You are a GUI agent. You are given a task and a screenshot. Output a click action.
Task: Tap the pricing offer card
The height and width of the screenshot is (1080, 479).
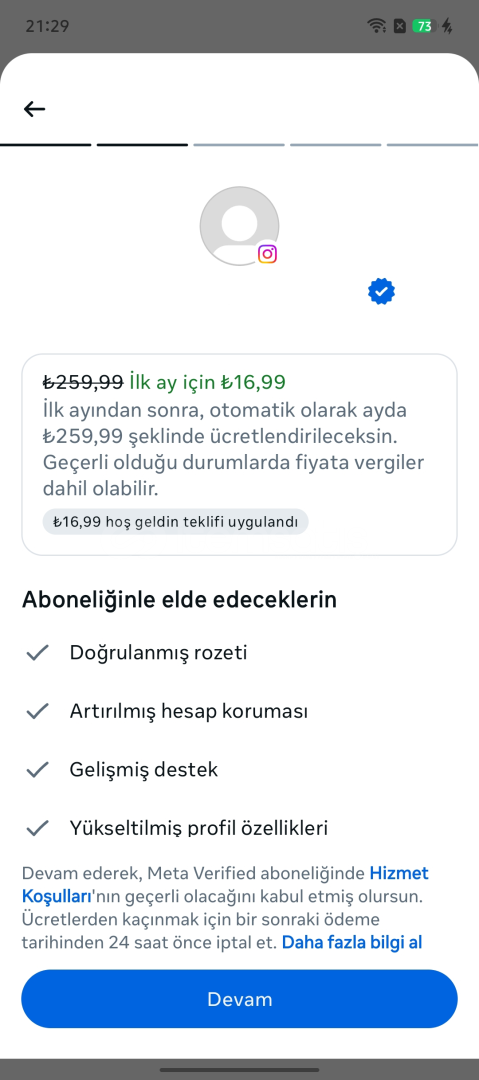pyautogui.click(x=239, y=455)
